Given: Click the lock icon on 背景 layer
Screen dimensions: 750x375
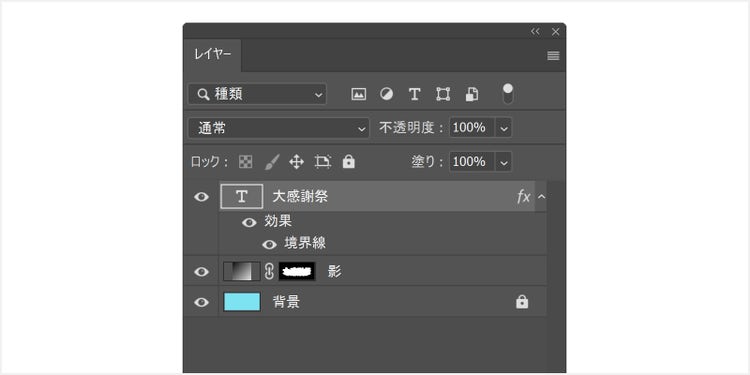Looking at the screenshot, I should 522,302.
